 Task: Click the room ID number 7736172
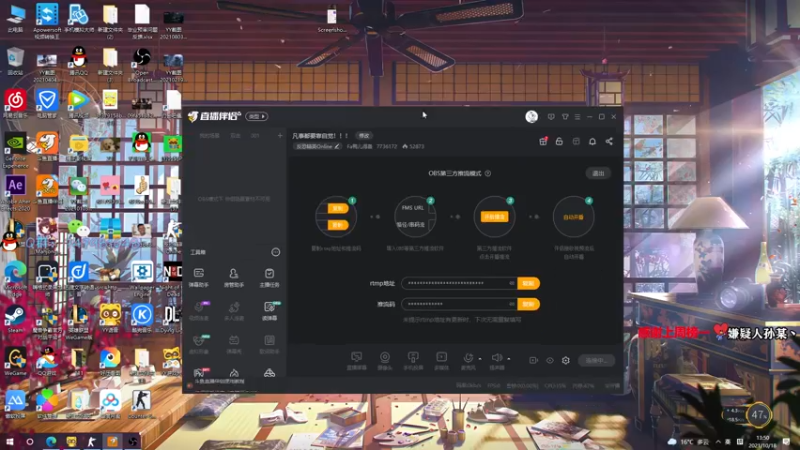pos(386,146)
